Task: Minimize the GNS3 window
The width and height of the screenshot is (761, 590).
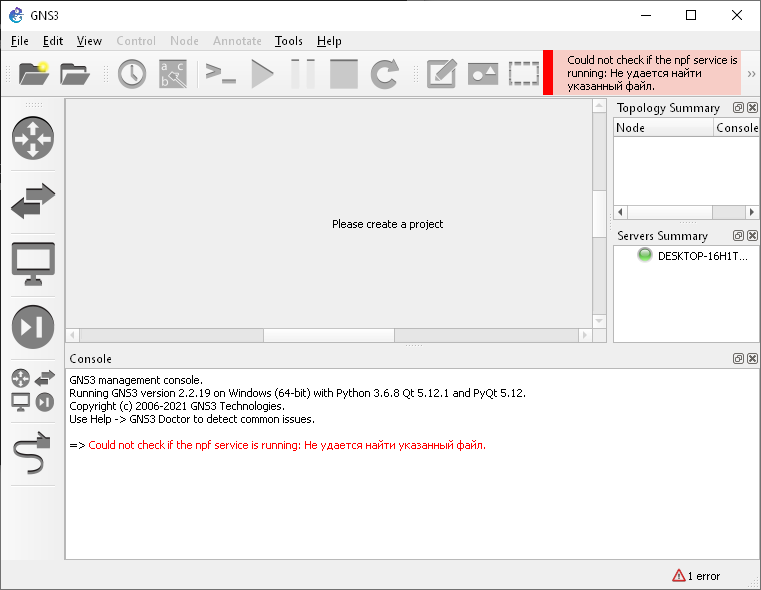Action: [646, 16]
